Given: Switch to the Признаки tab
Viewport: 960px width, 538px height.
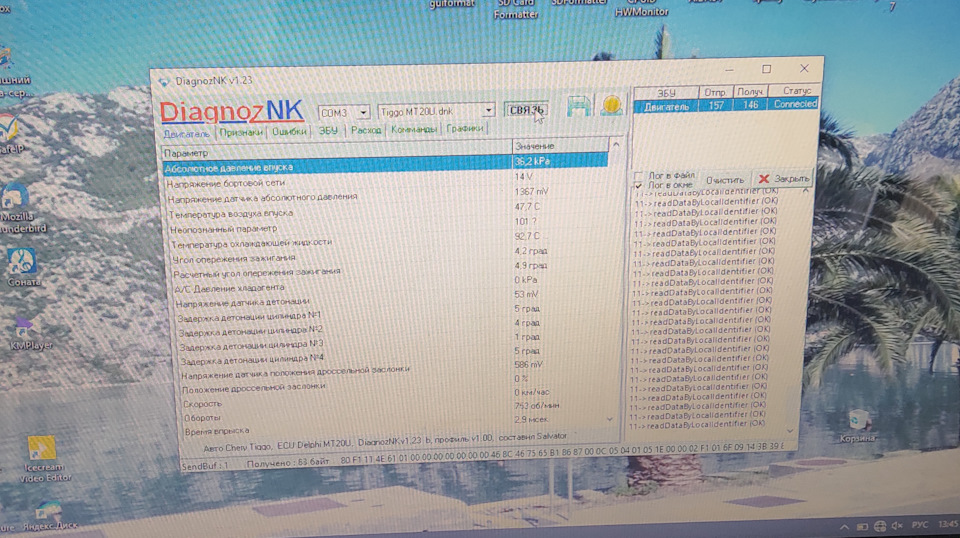Looking at the screenshot, I should click(241, 132).
